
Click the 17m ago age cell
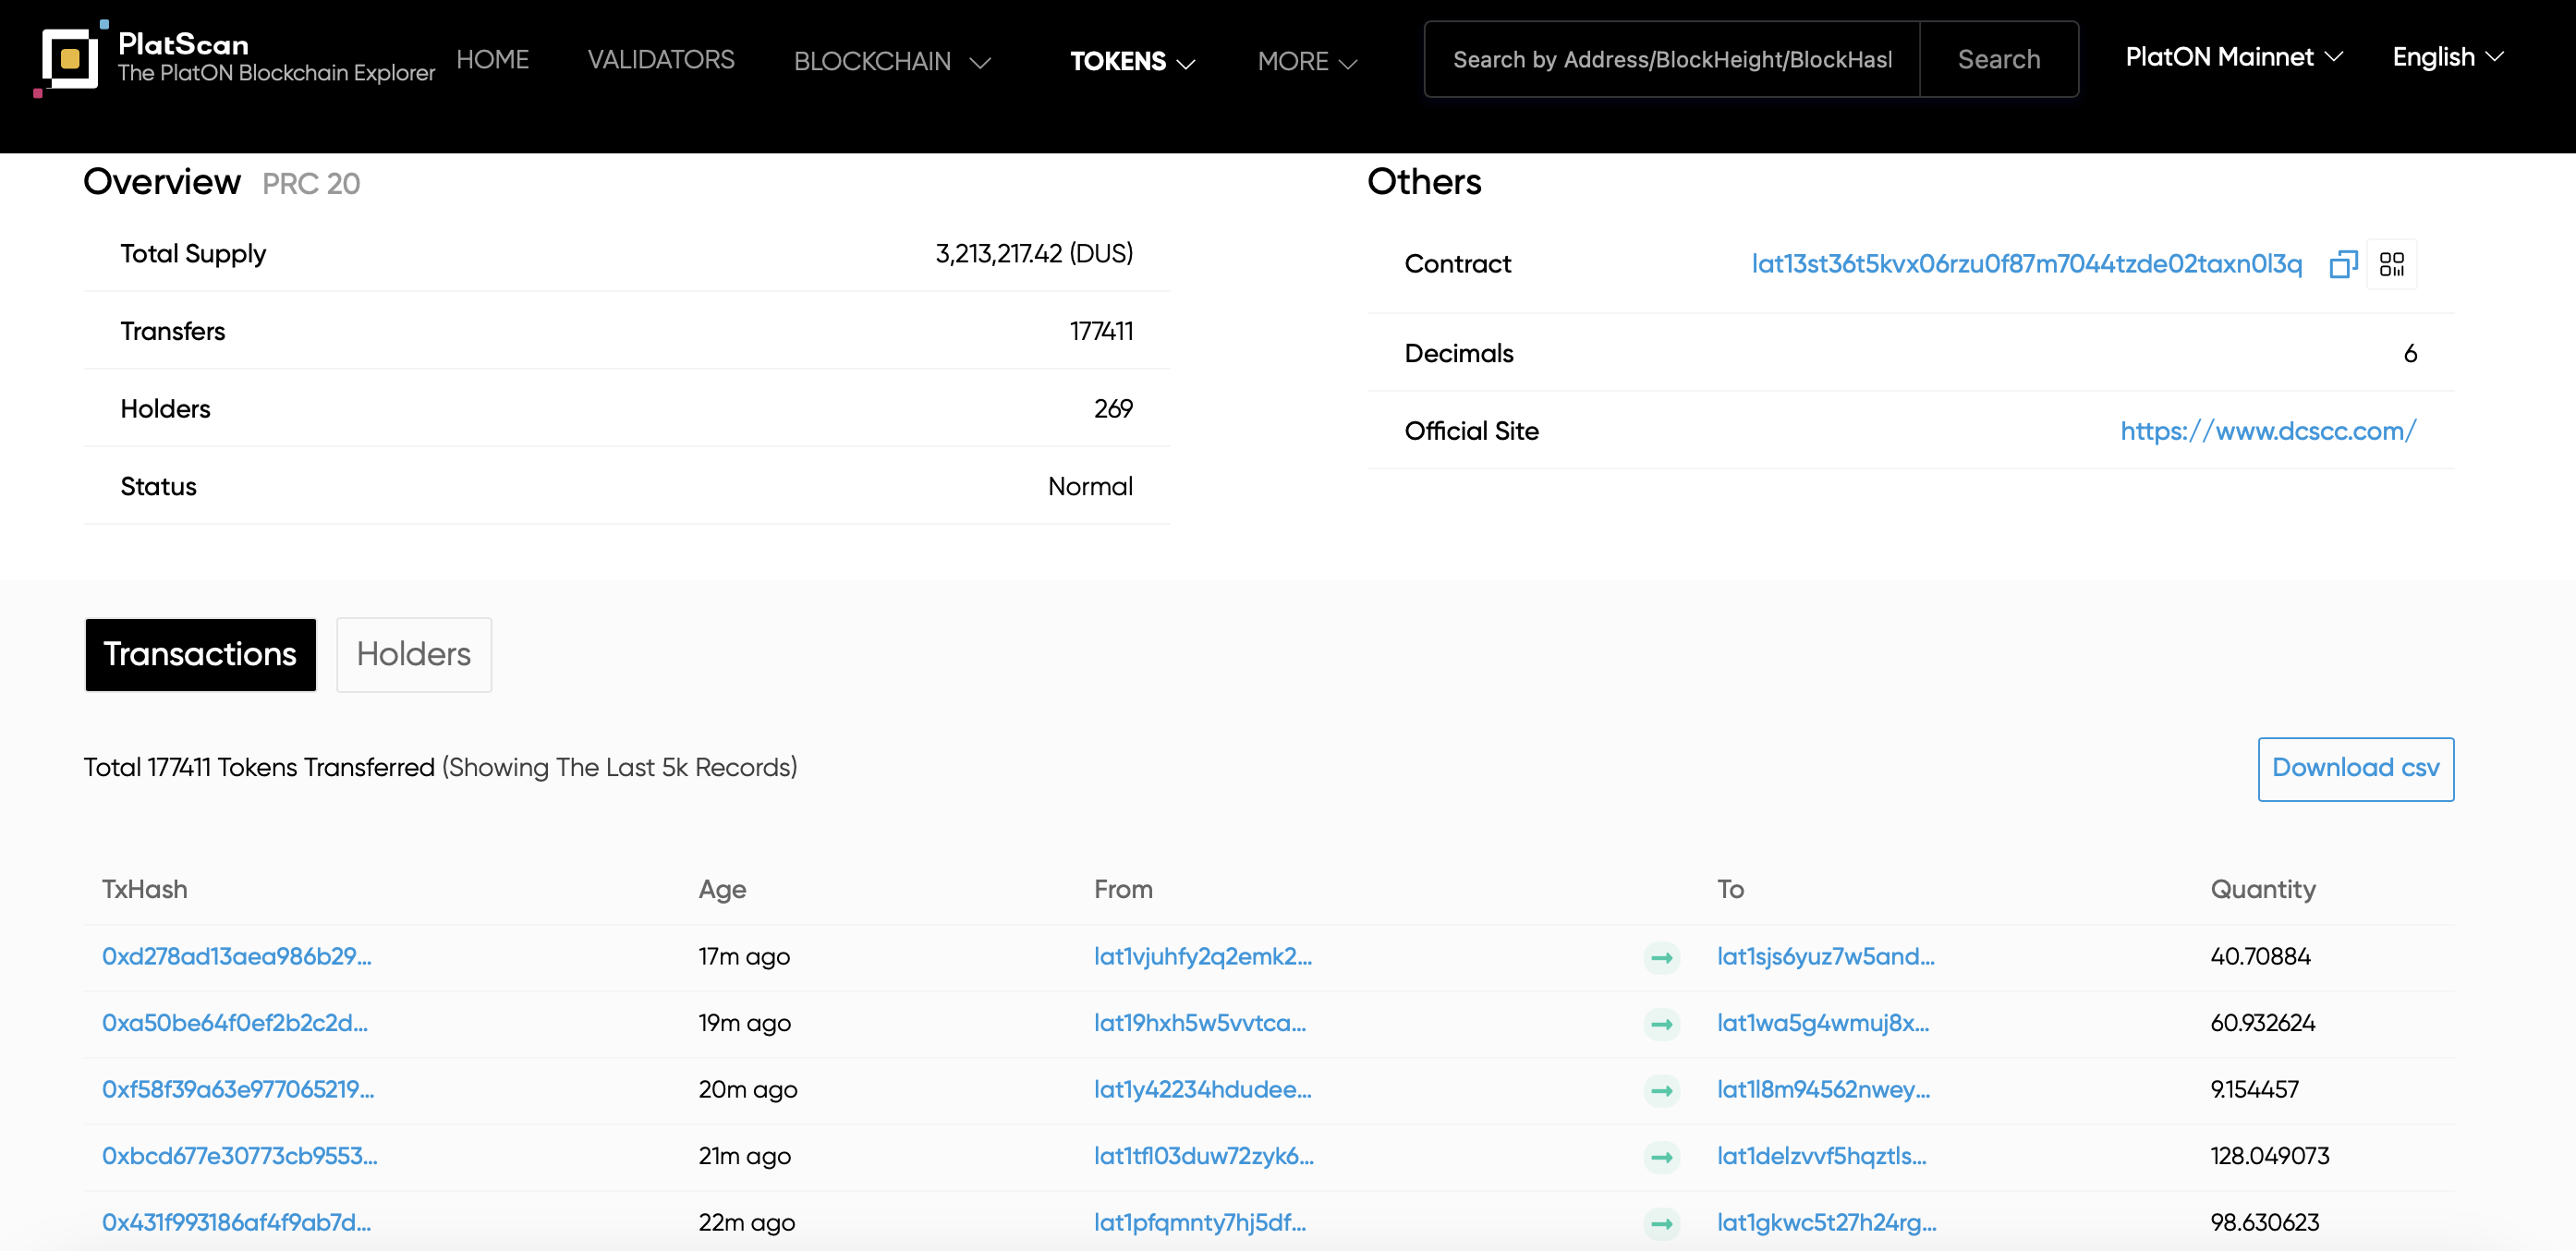coord(744,956)
